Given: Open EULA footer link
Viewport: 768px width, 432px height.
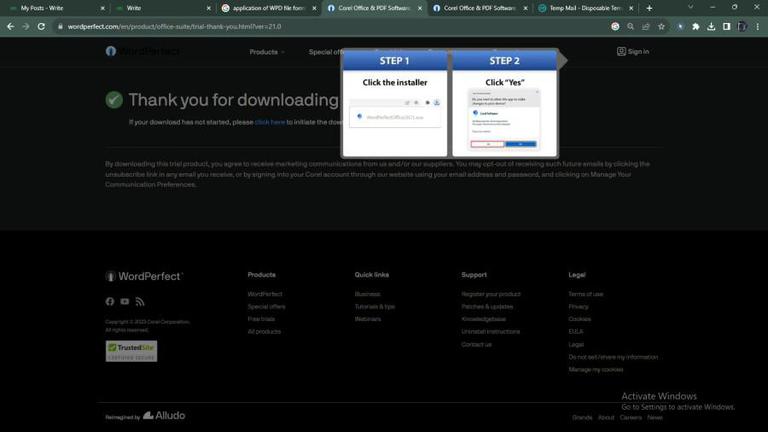Looking at the screenshot, I should [x=576, y=332].
